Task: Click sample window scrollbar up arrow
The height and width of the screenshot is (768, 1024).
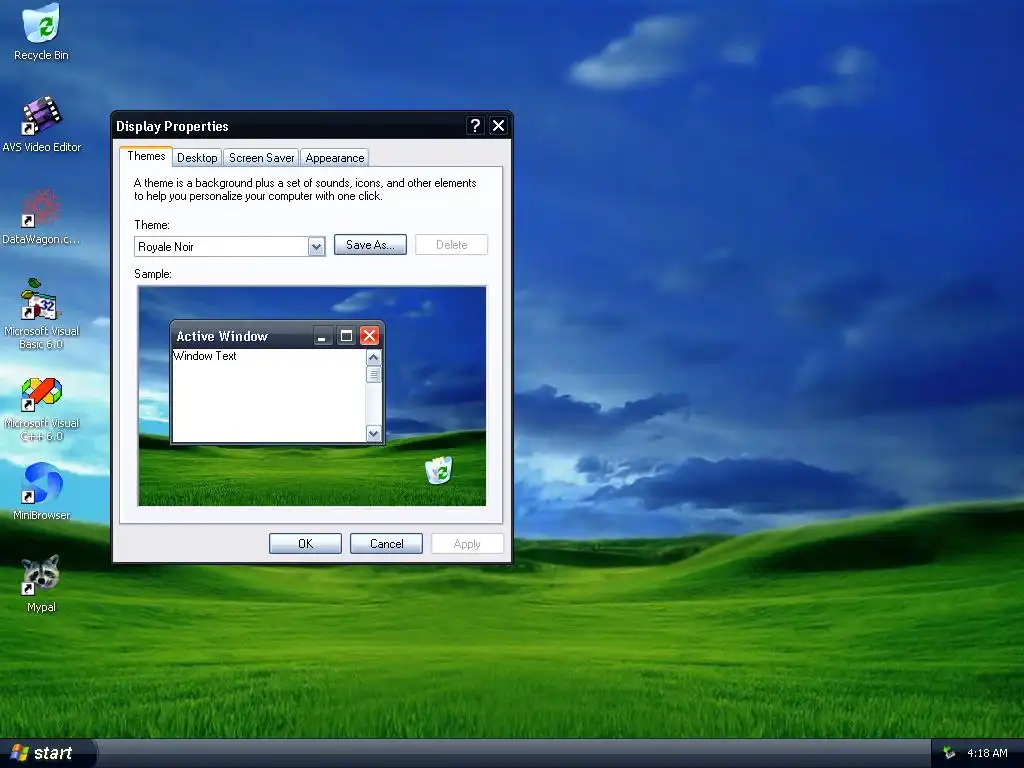Action: 374,357
